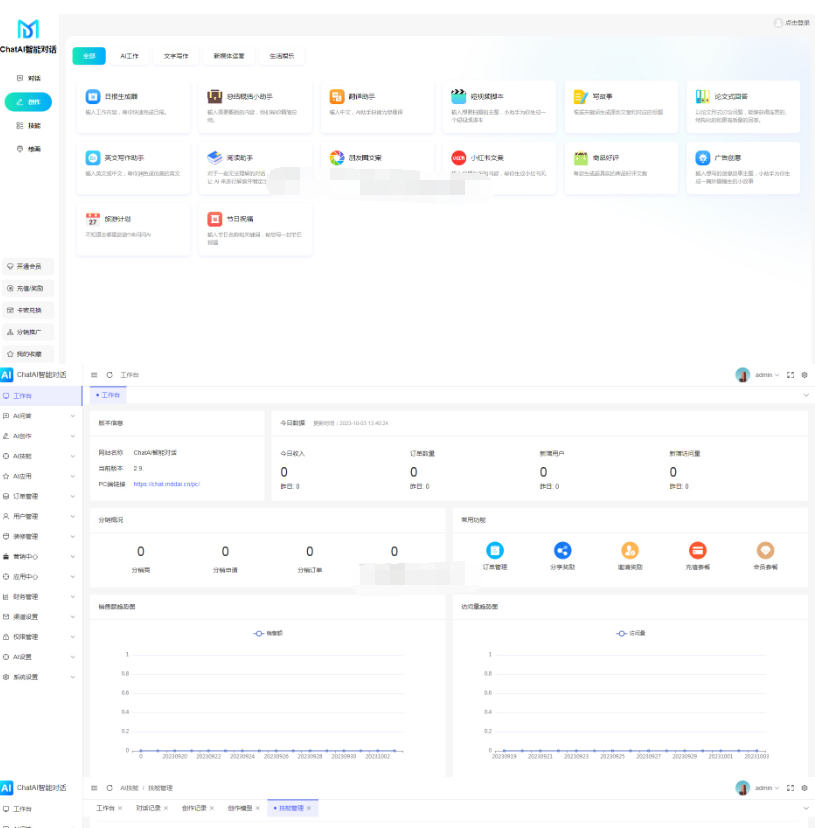Screen dimensions: 815x828
Task: Click the 开通会员 button in sidebar
Action: (27, 266)
